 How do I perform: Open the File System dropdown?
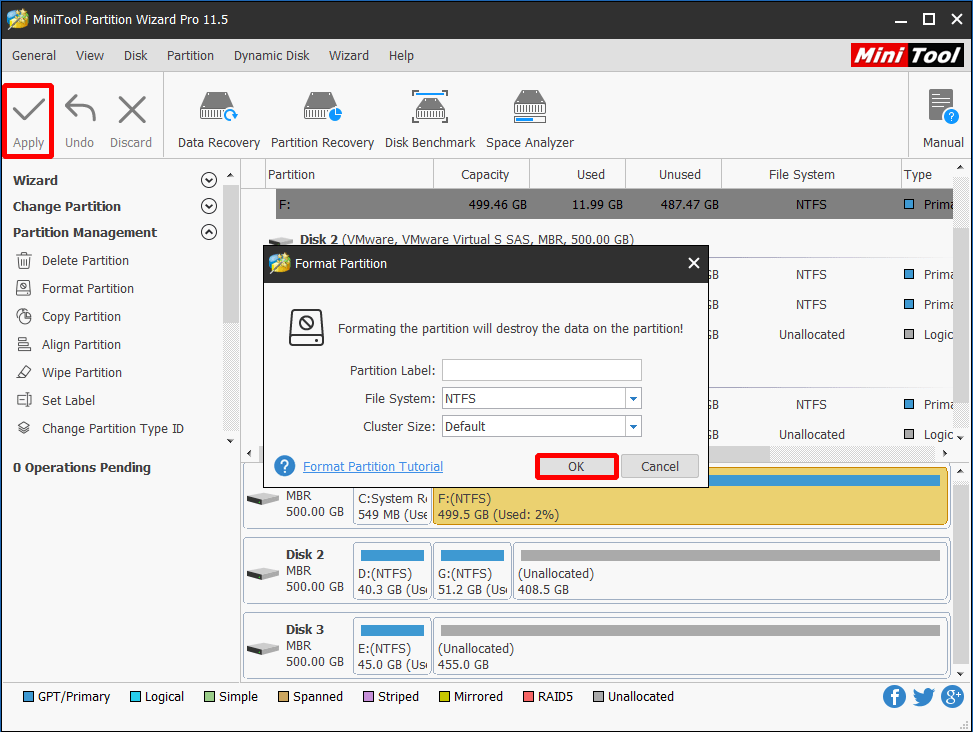pos(633,398)
